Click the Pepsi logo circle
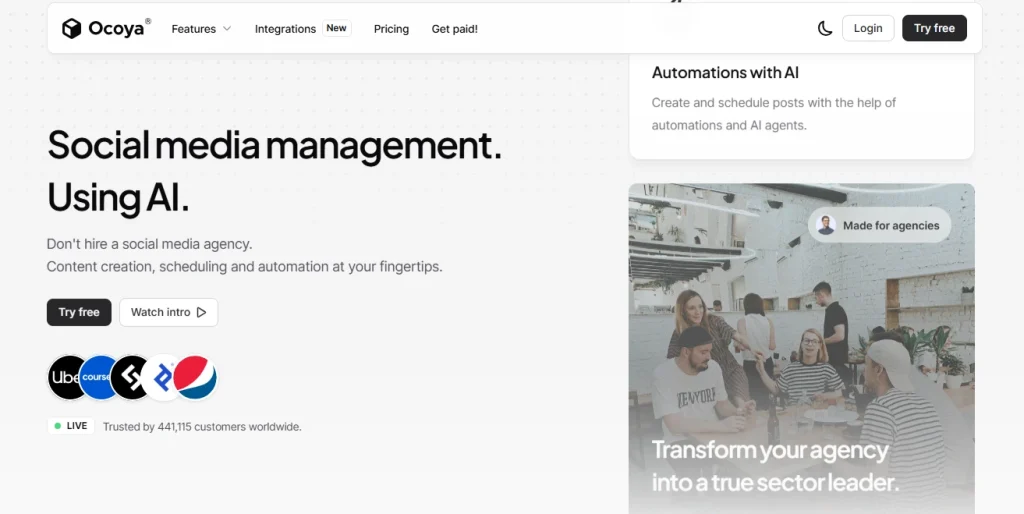Viewport: 1024px width, 514px height. click(x=195, y=377)
